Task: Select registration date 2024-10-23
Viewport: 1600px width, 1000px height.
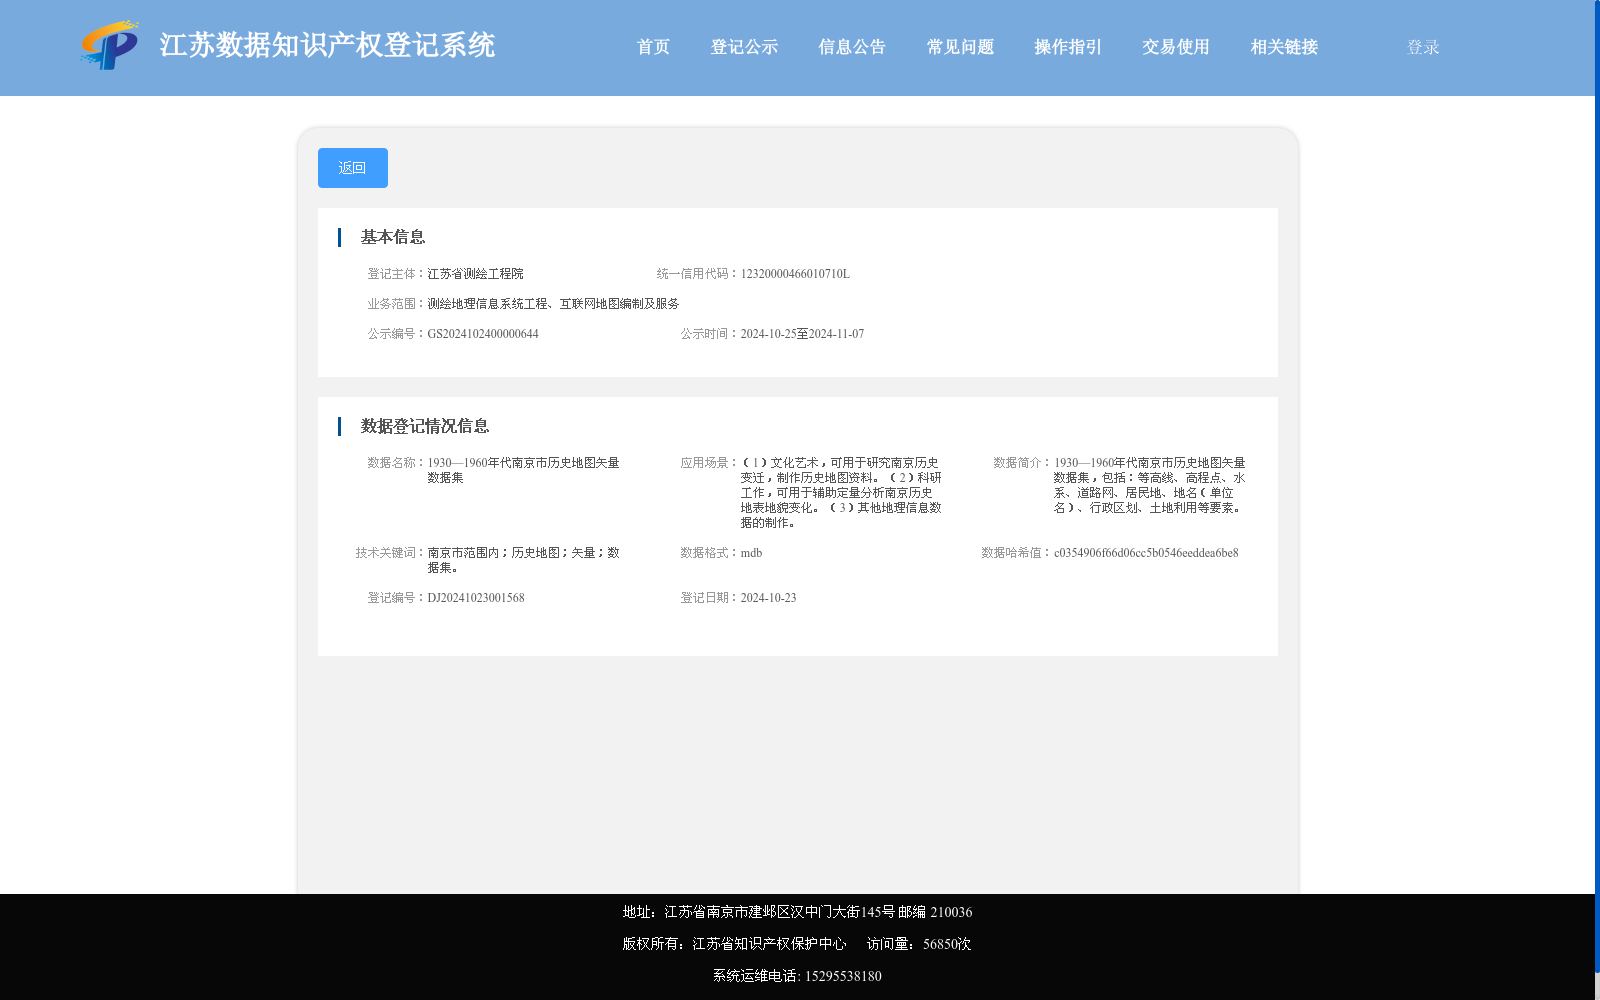Action: (x=768, y=598)
